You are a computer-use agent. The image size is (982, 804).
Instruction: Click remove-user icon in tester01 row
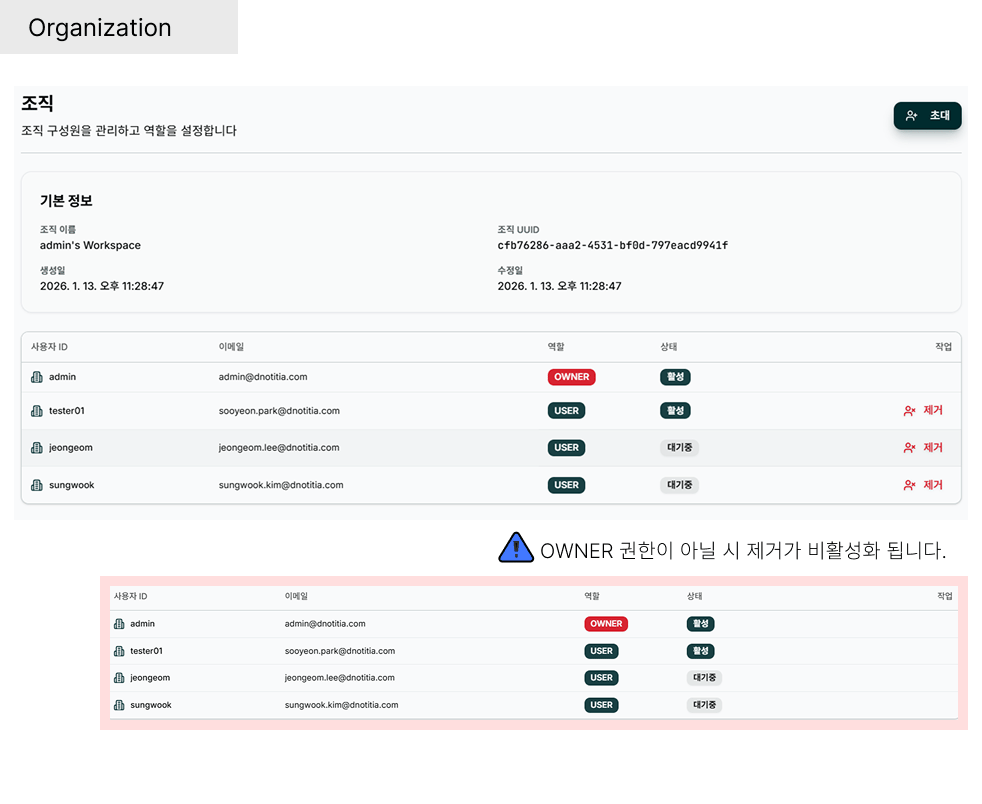tap(909, 411)
